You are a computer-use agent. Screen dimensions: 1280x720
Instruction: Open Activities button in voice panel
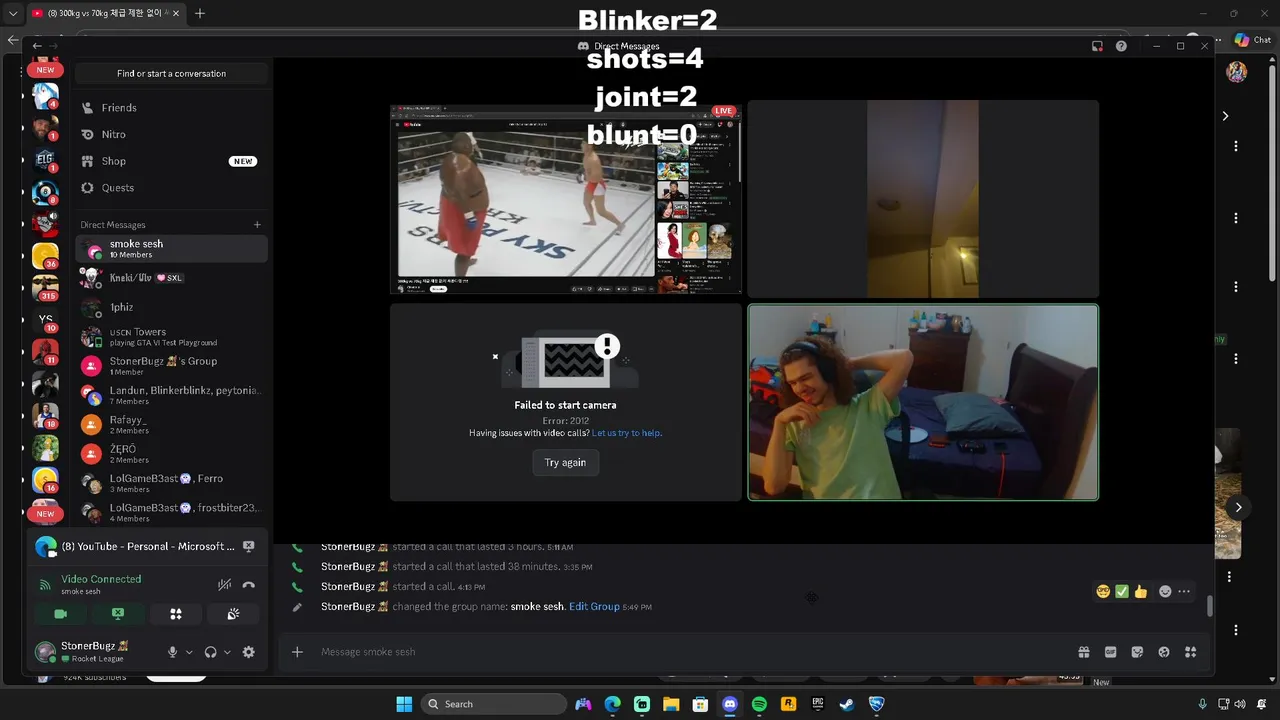click(x=176, y=614)
